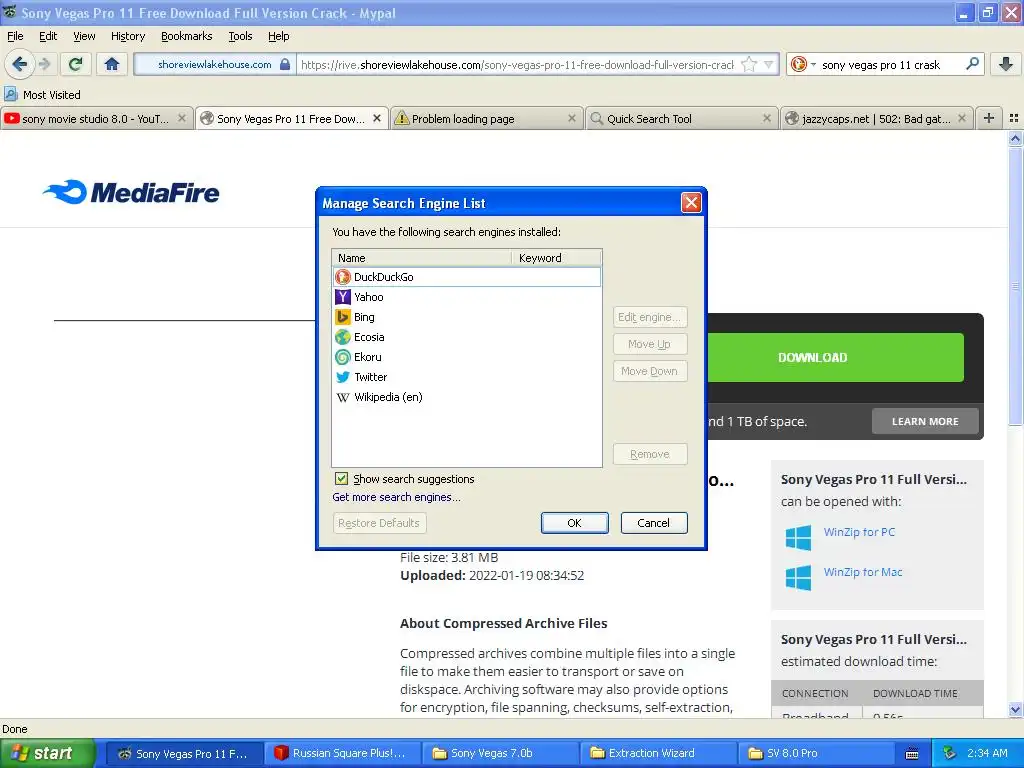Toggle the Show search suggestions checkbox
Viewport: 1024px width, 768px height.
[342, 479]
